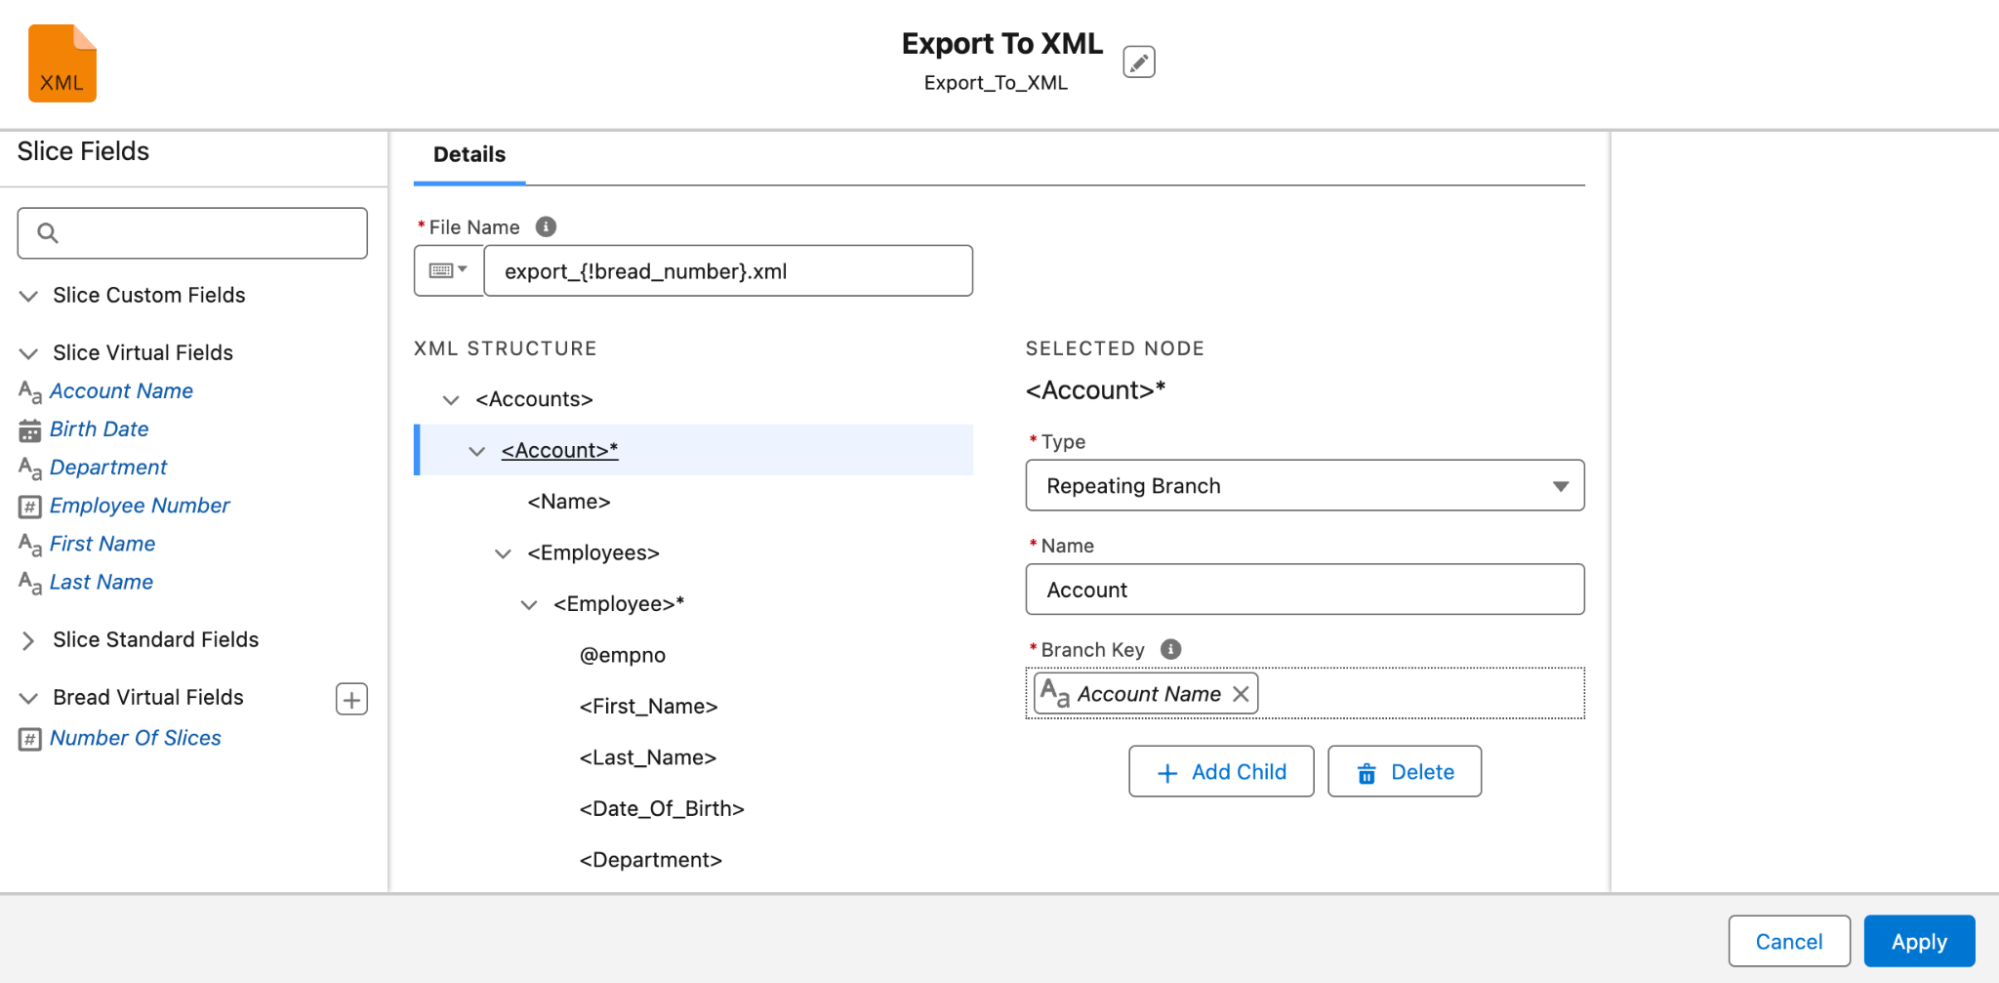1999x983 pixels.
Task: Open the keyboard input picker beside File Name
Action: pos(449,270)
